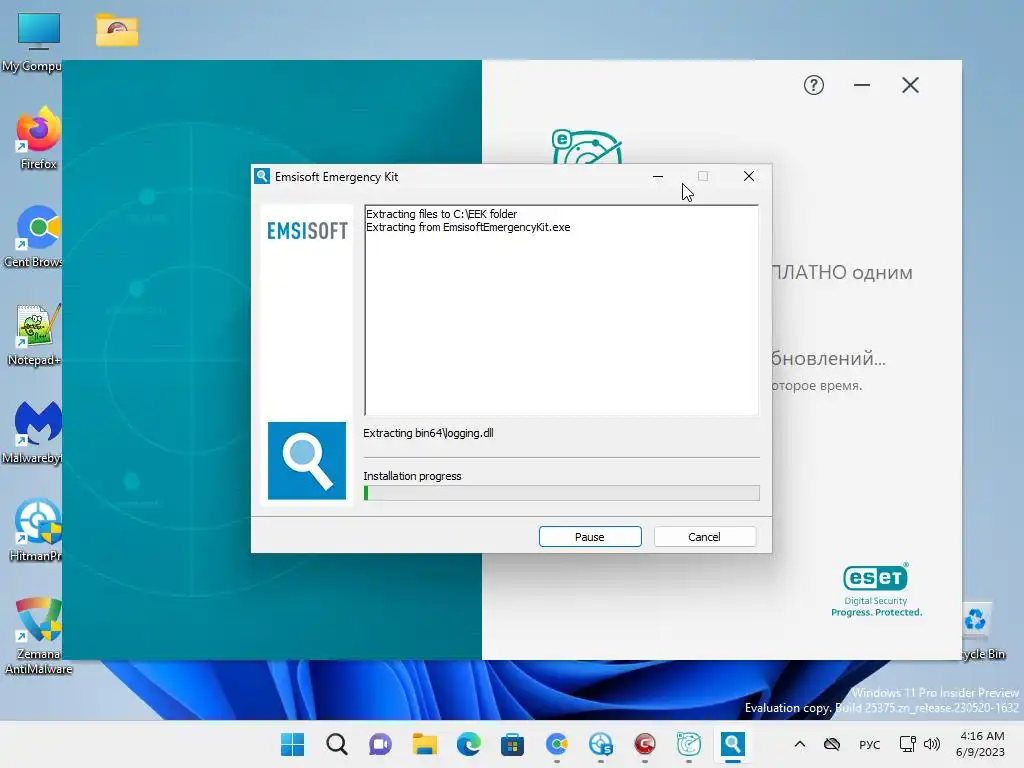Select 'Extracting from EmsisoftEmergencyKit.exe' line
1024x768 pixels.
[x=468, y=227]
